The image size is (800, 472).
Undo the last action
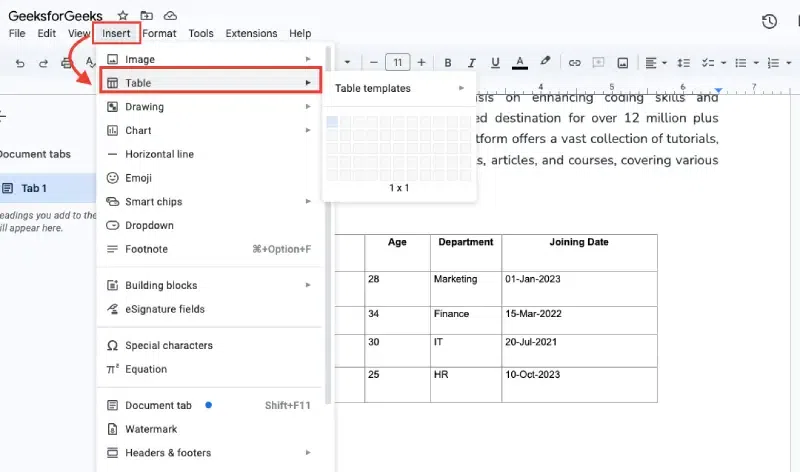(x=20, y=63)
